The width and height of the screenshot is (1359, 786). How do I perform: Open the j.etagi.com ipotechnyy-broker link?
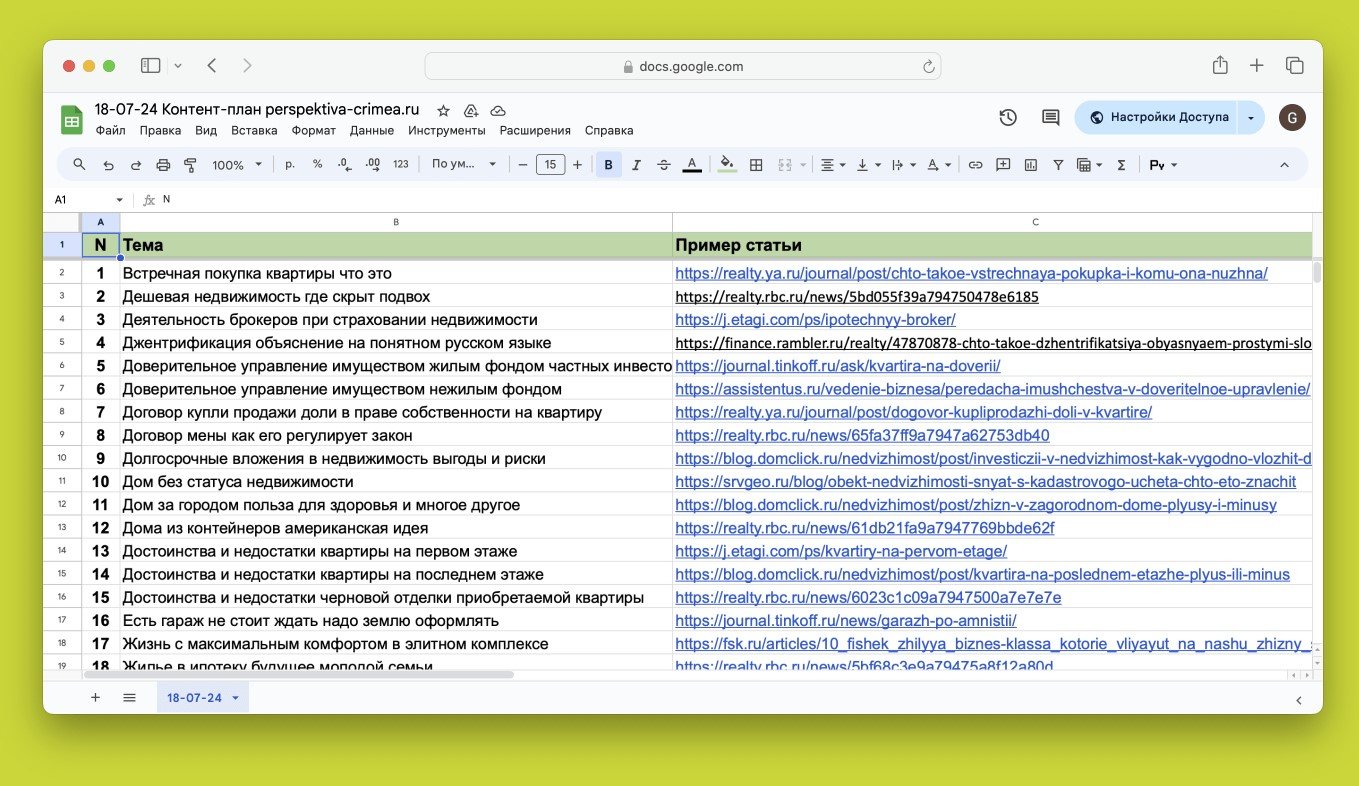click(815, 320)
